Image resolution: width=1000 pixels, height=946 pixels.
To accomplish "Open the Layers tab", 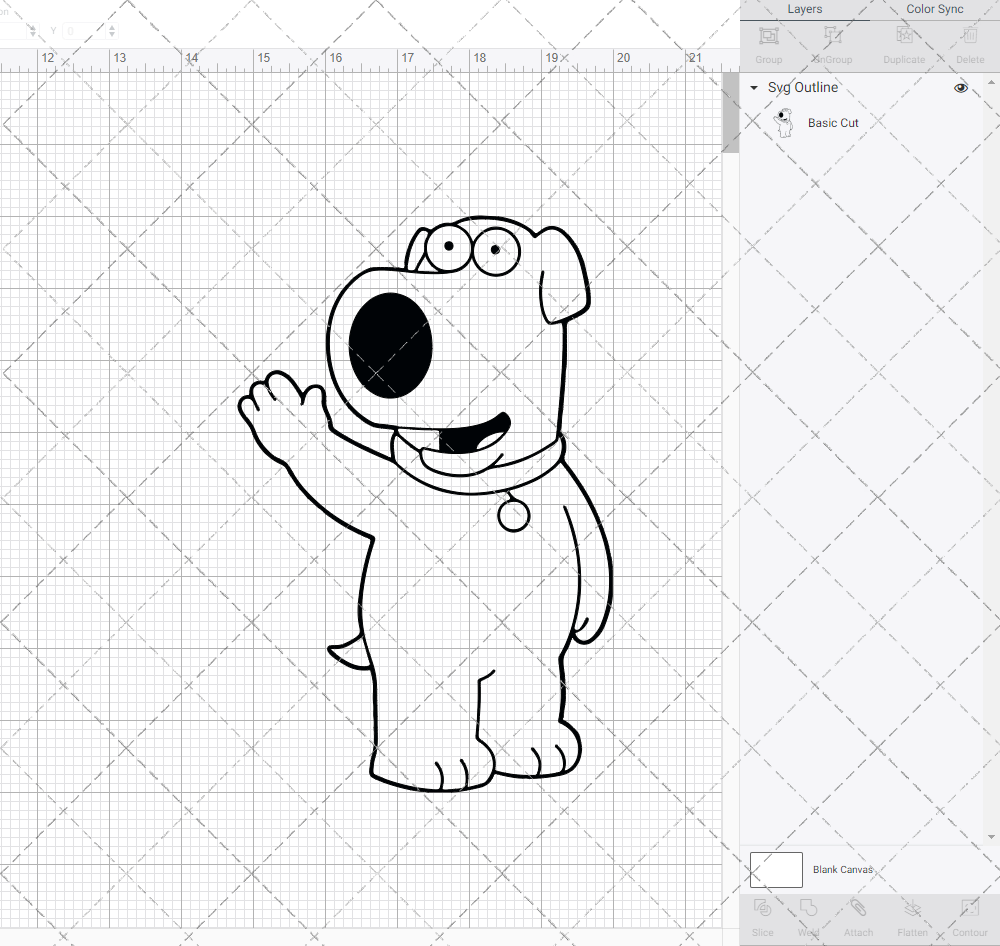I will 804,9.
